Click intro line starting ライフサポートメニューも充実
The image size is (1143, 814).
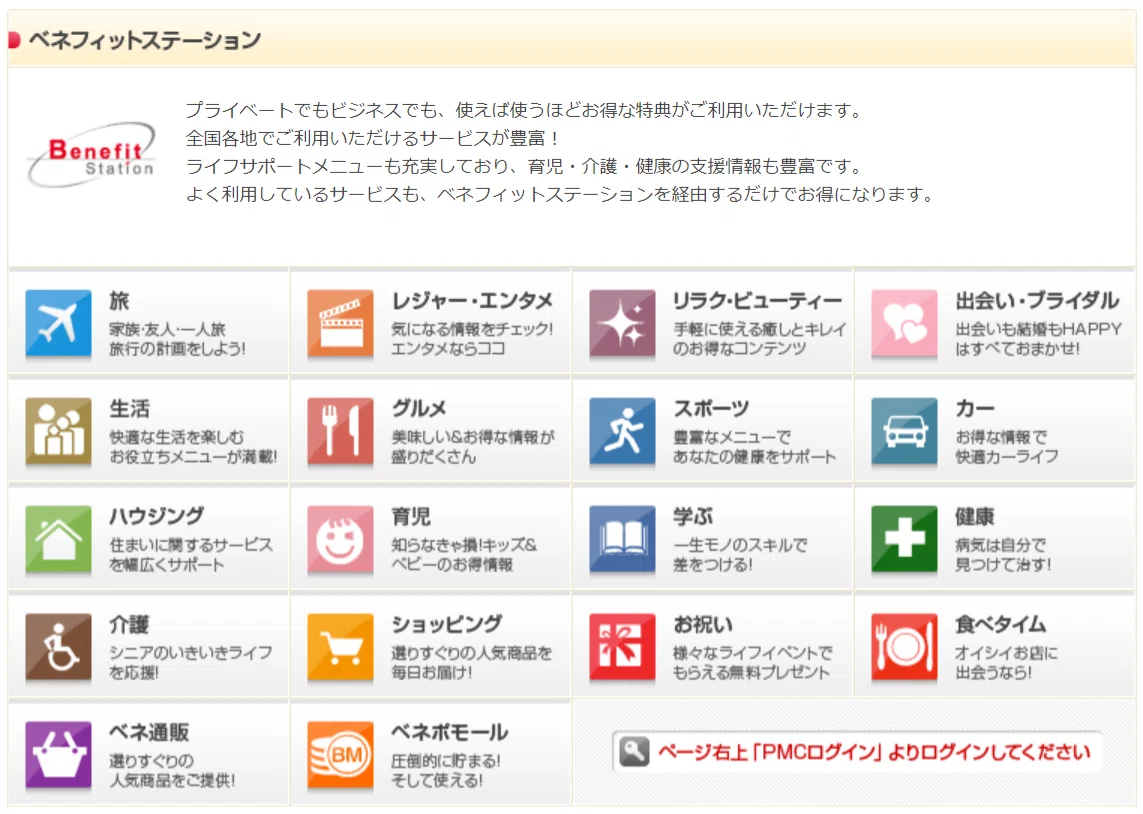[523, 166]
